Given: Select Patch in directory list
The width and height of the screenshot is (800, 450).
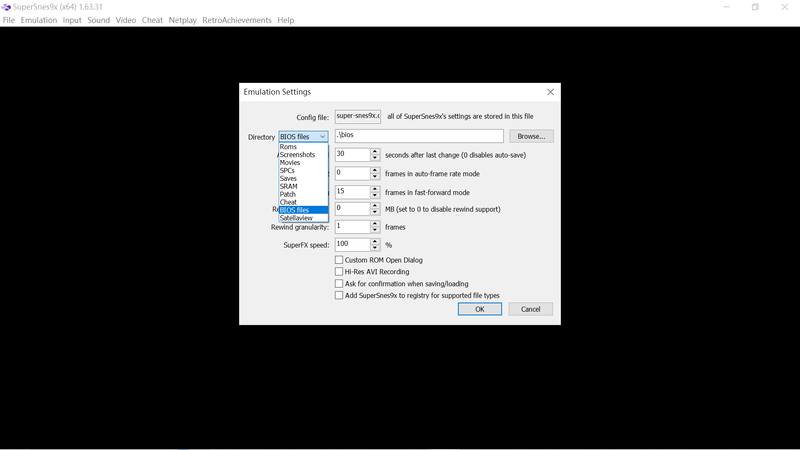Looking at the screenshot, I should point(303,194).
